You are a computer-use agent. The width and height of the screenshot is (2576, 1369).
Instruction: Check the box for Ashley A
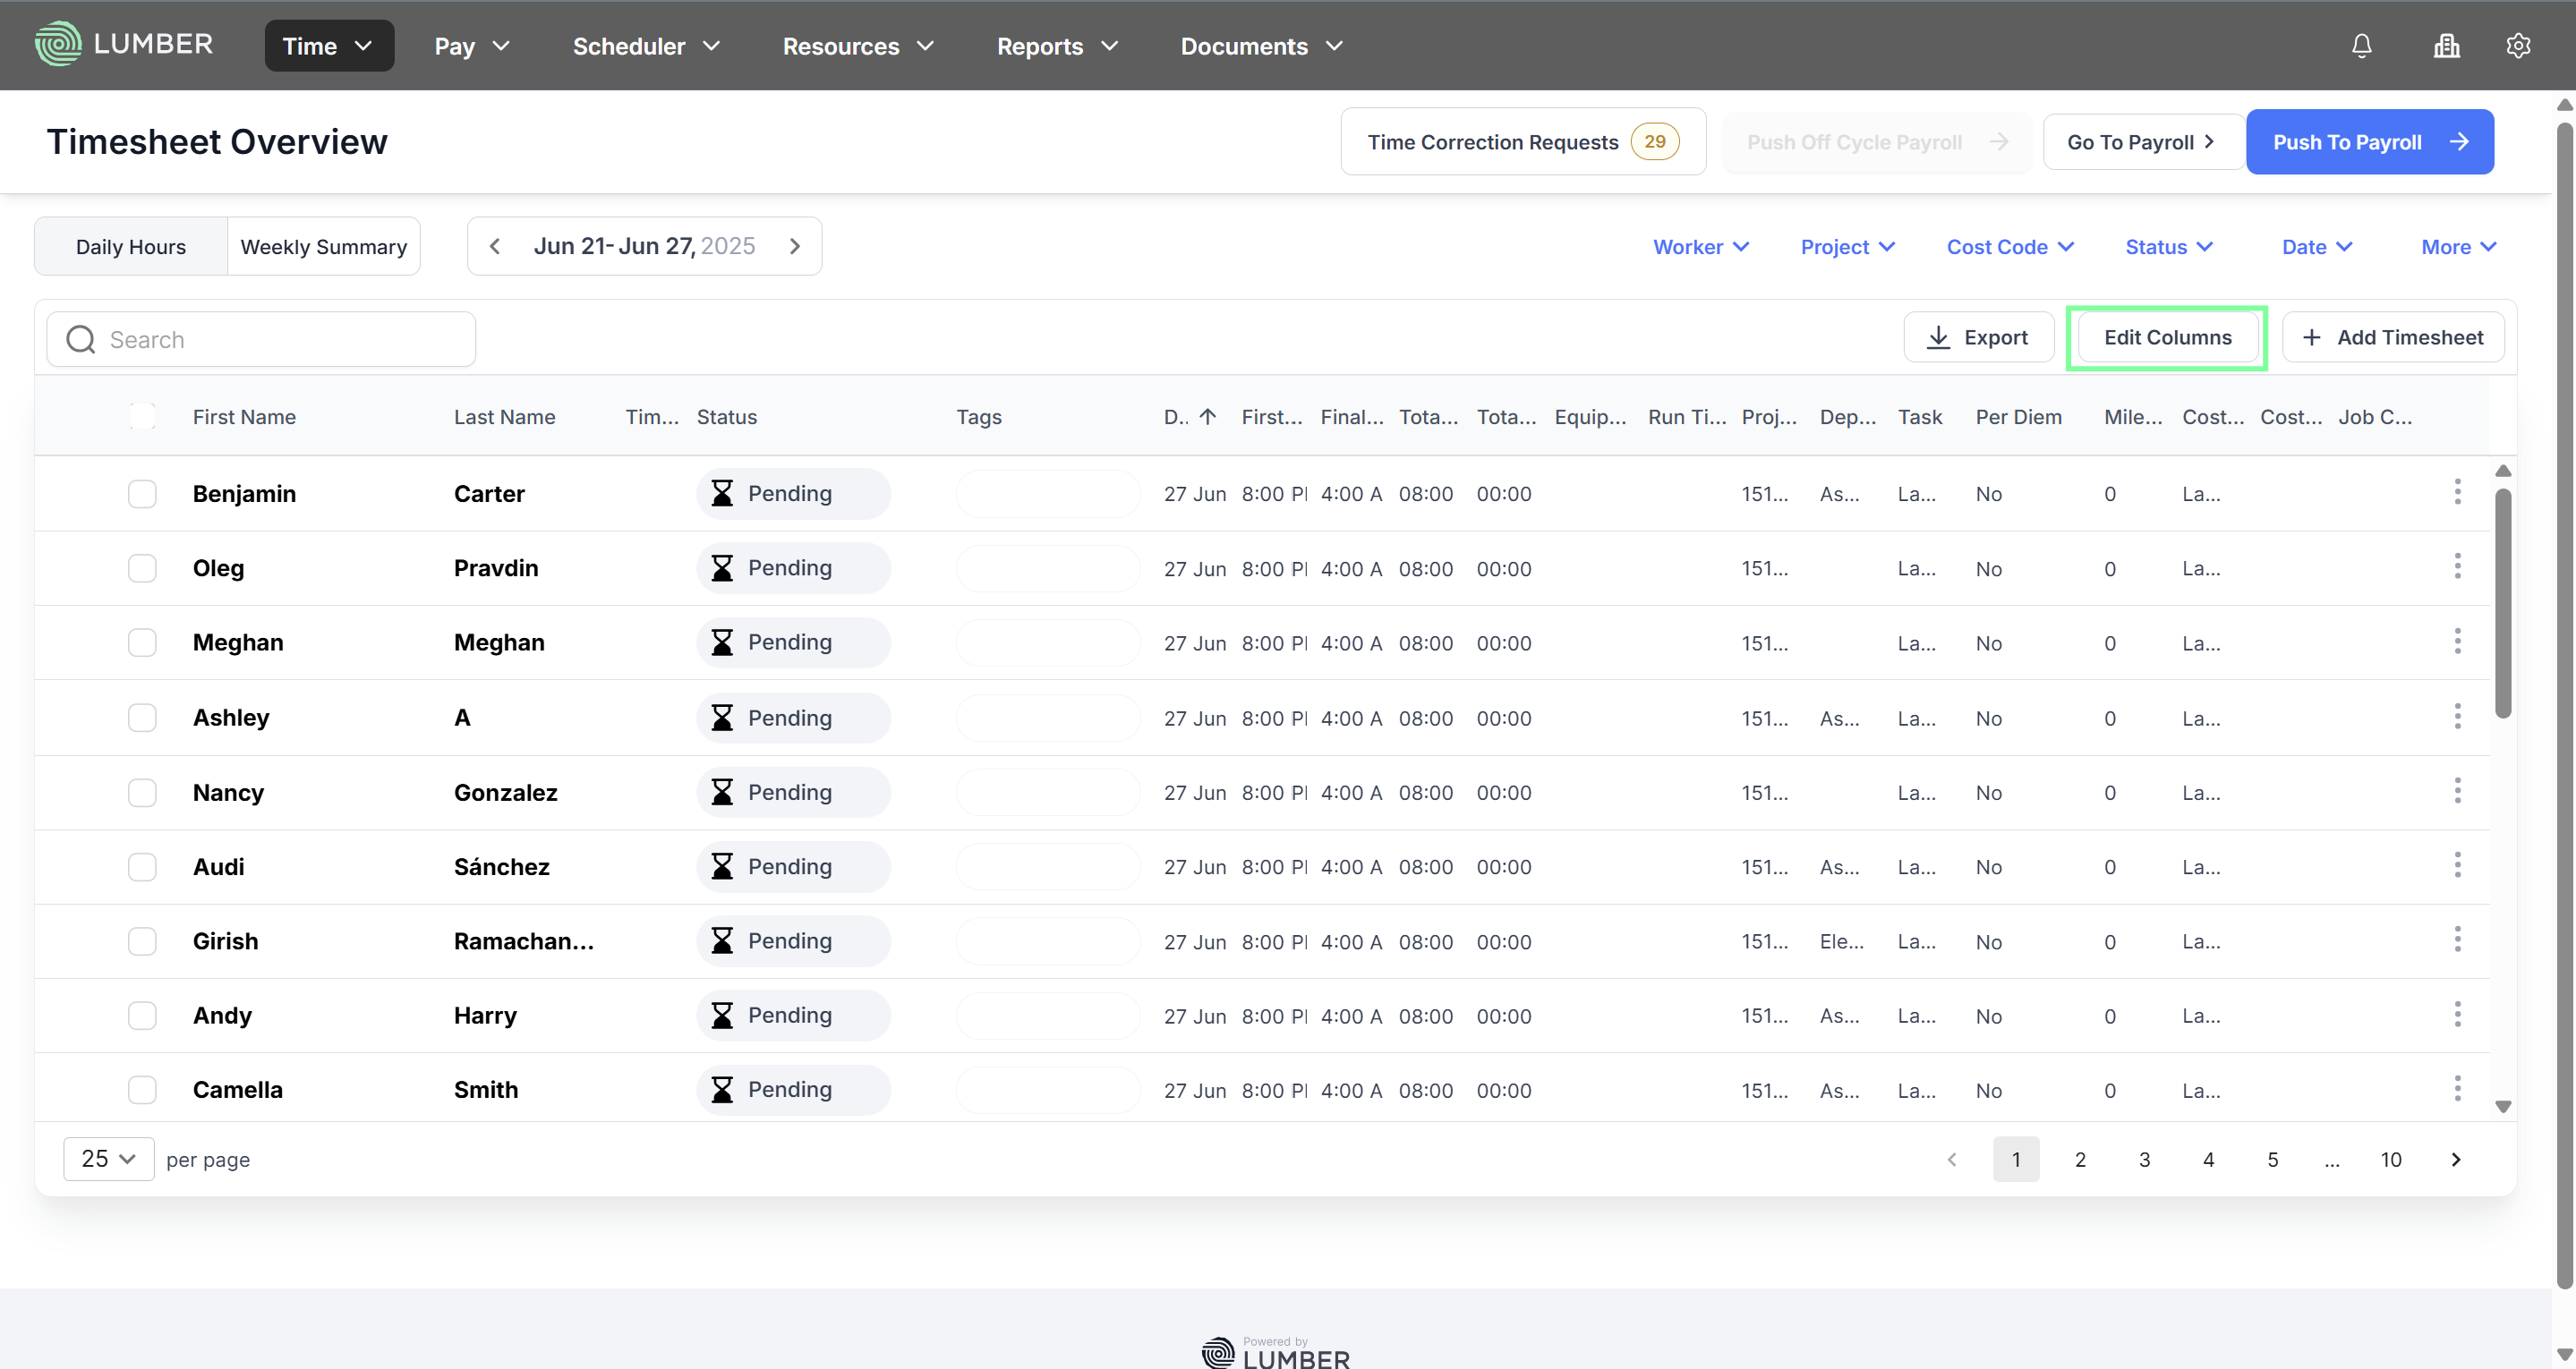click(143, 717)
